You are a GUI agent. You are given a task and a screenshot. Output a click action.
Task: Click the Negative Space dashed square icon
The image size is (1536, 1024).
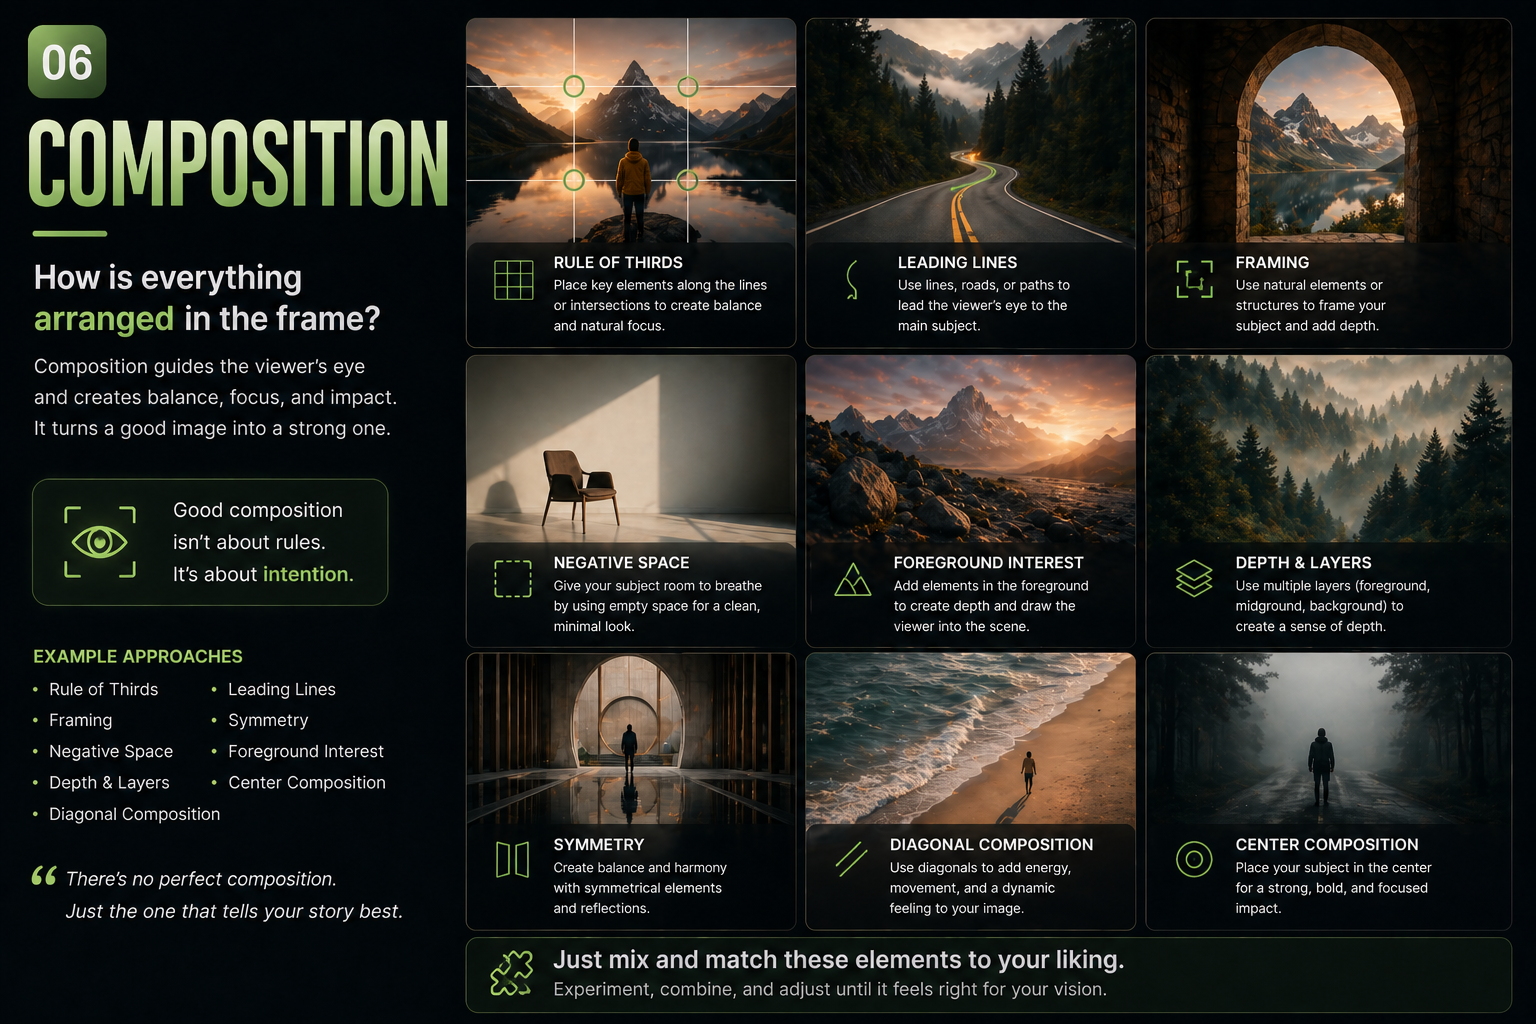pos(513,579)
